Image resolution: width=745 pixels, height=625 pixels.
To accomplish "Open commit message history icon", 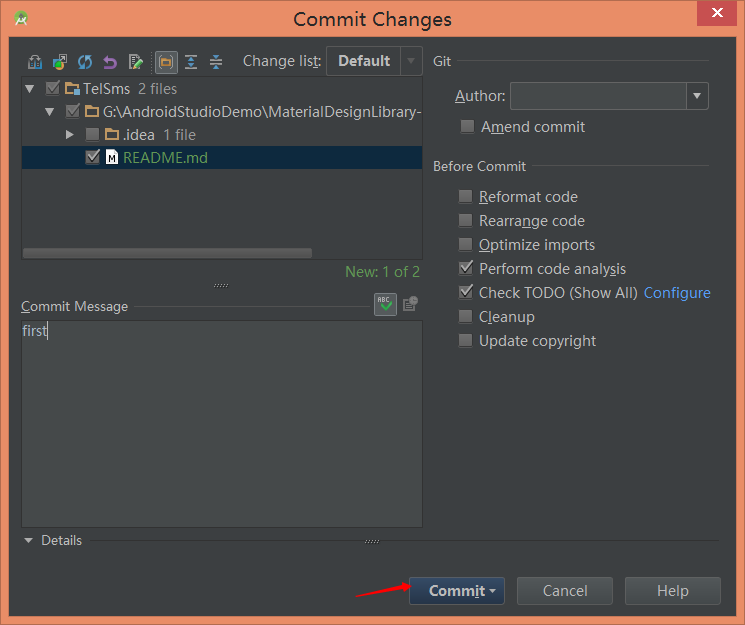I will click(410, 304).
